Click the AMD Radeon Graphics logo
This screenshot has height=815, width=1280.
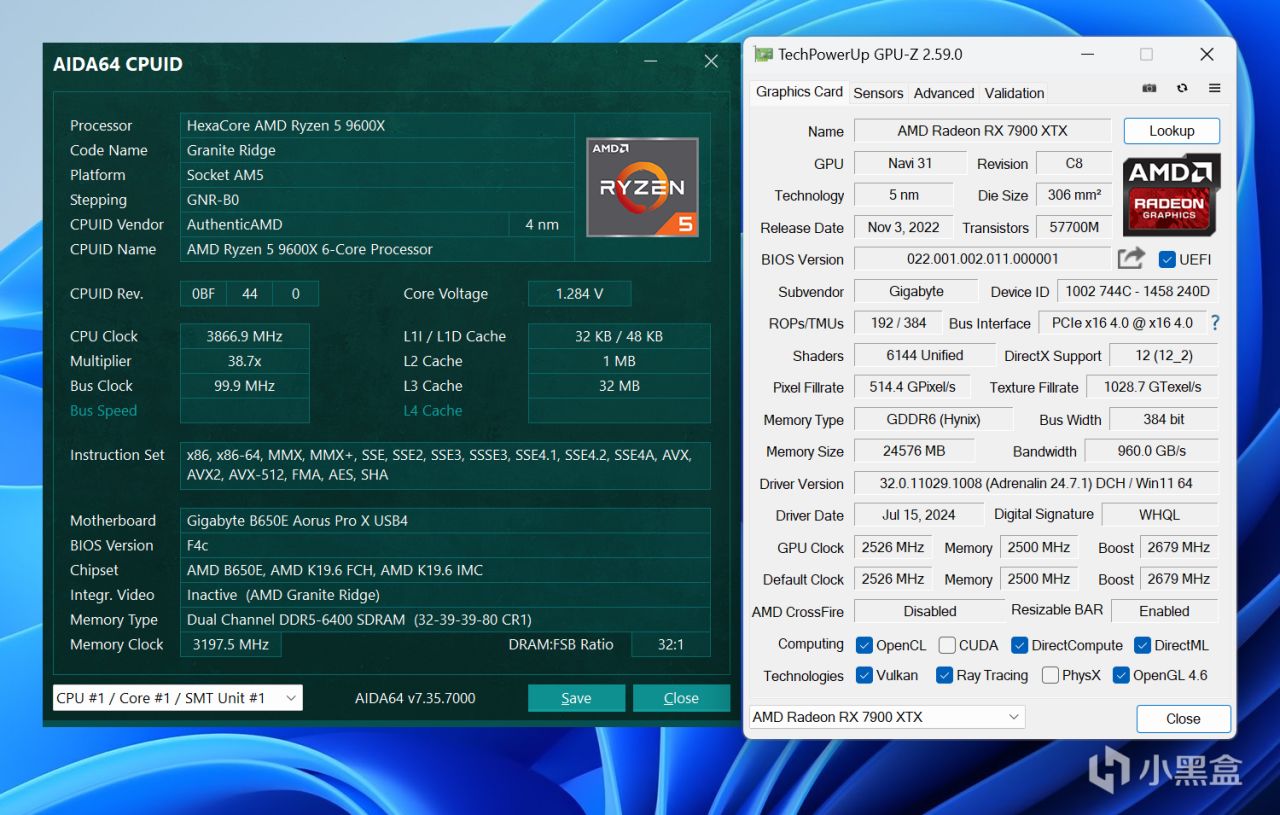click(1170, 195)
